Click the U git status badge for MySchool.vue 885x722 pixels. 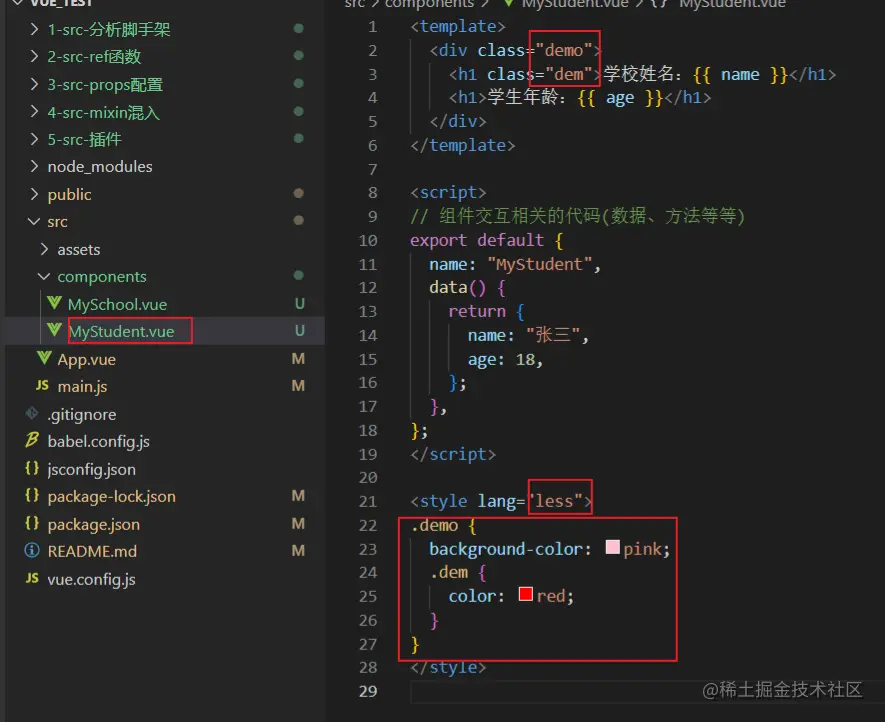tap(300, 304)
